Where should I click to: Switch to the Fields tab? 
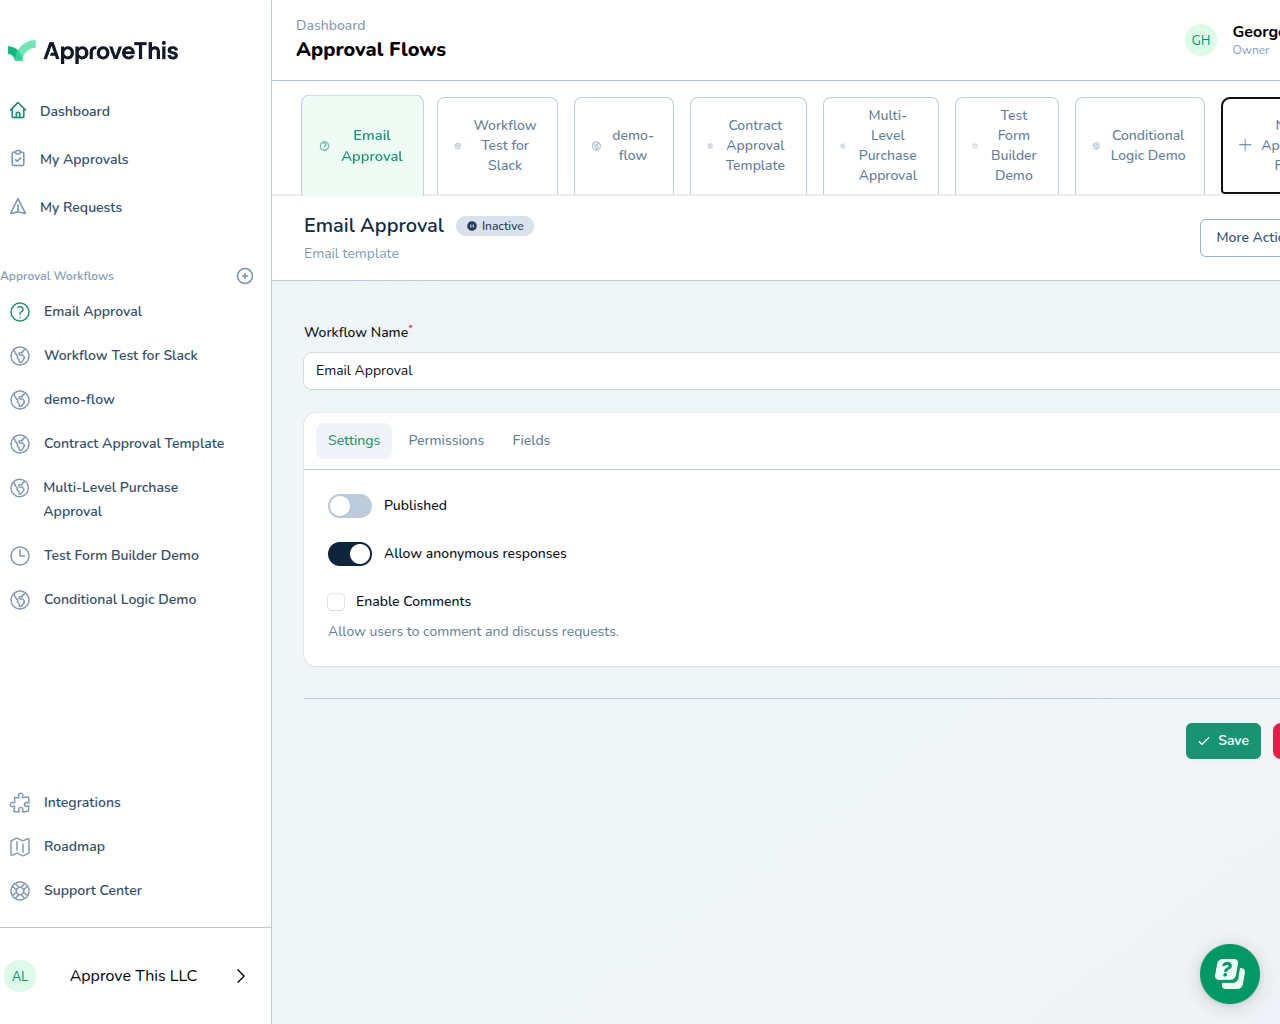coord(531,441)
